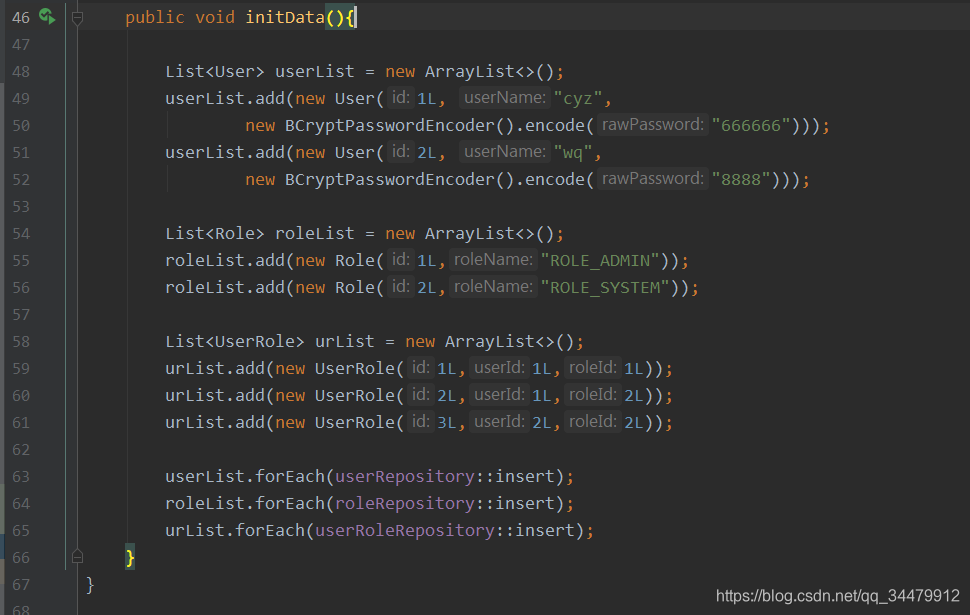The height and width of the screenshot is (615, 970).
Task: Collapse initData method with fold arrow on line 46
Action: [77, 18]
